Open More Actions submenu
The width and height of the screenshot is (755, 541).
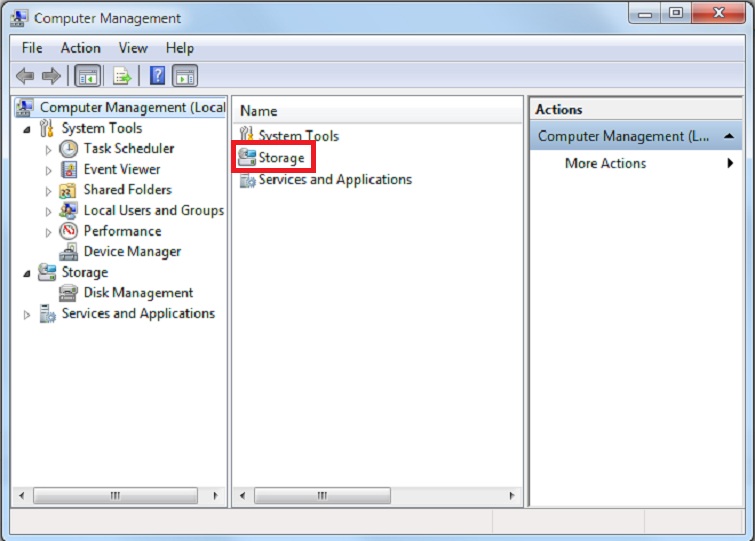pyautogui.click(x=605, y=163)
